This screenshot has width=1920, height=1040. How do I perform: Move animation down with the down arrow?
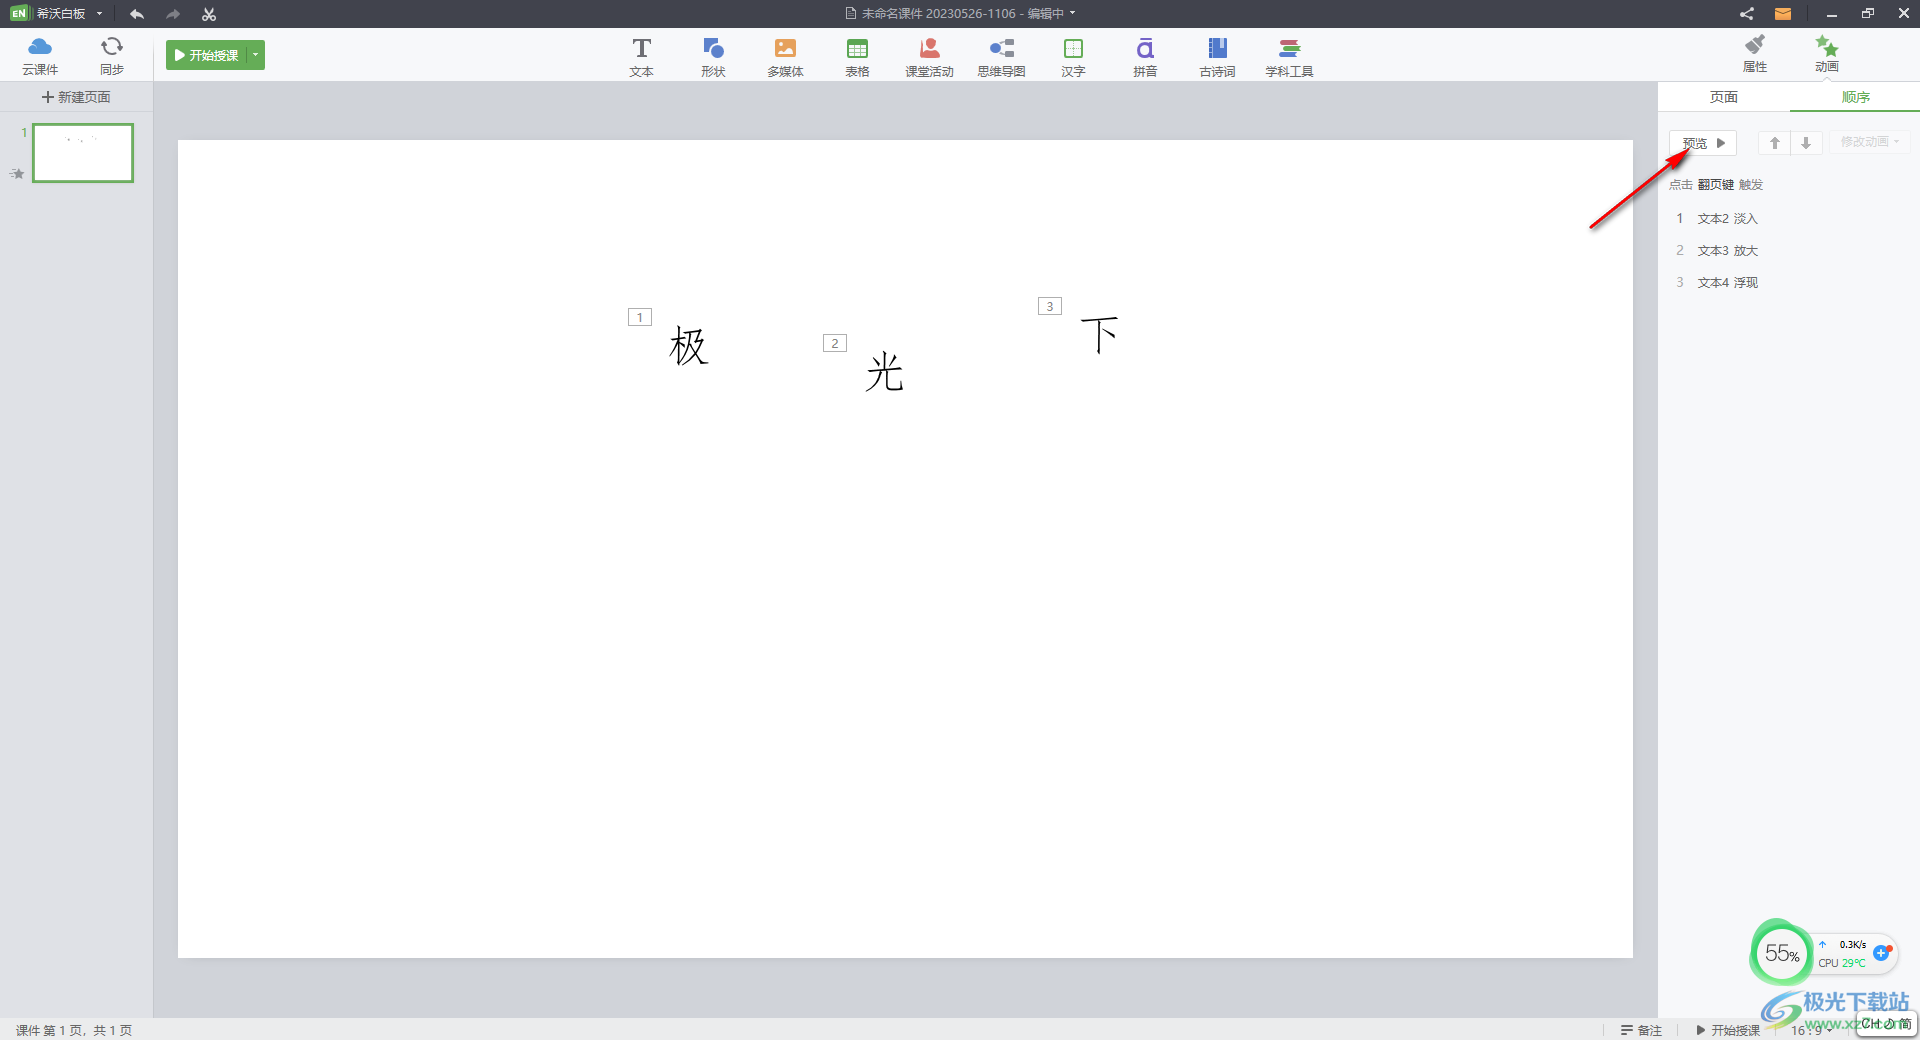click(1806, 143)
